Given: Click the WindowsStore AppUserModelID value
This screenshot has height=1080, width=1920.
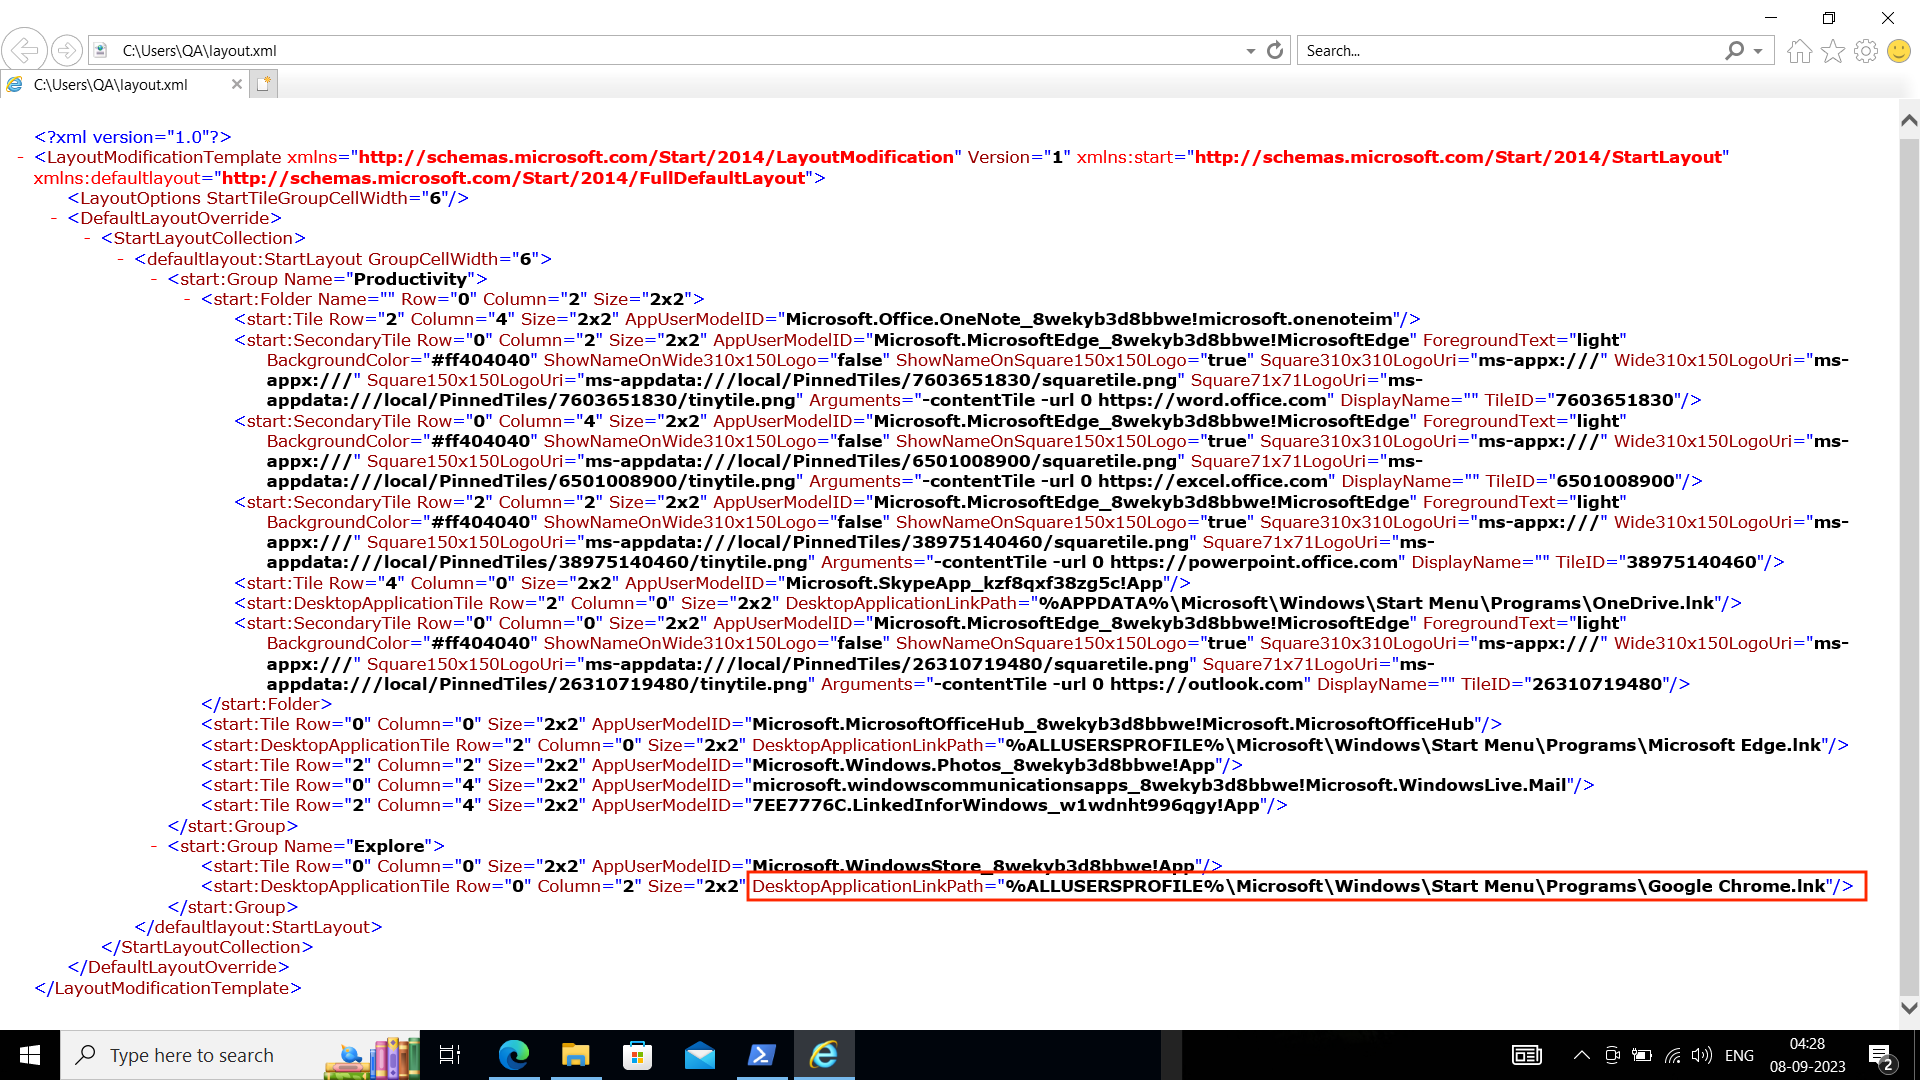Looking at the screenshot, I should pos(973,866).
